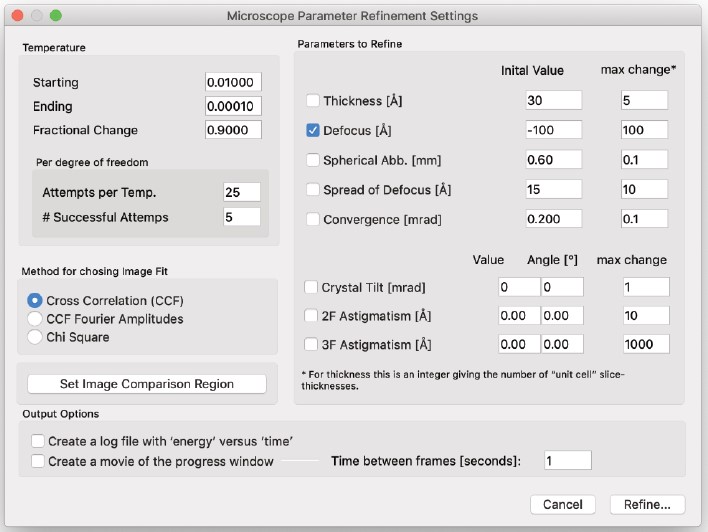Select the Chi Square radio button
The height and width of the screenshot is (532, 708).
tap(35, 337)
